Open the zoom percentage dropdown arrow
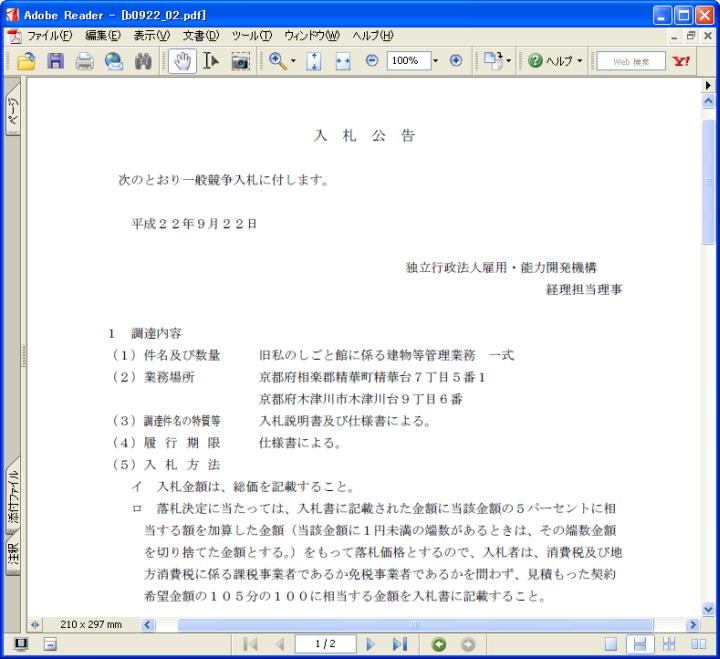This screenshot has height=659, width=720. (x=436, y=61)
